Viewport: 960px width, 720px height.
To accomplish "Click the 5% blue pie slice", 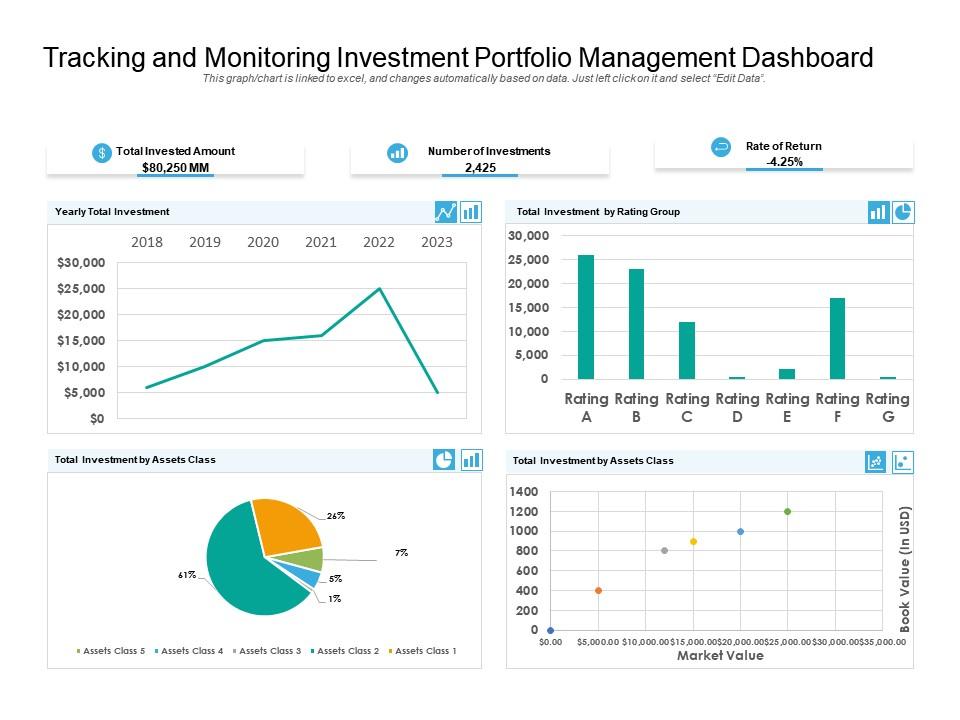I will [x=305, y=575].
